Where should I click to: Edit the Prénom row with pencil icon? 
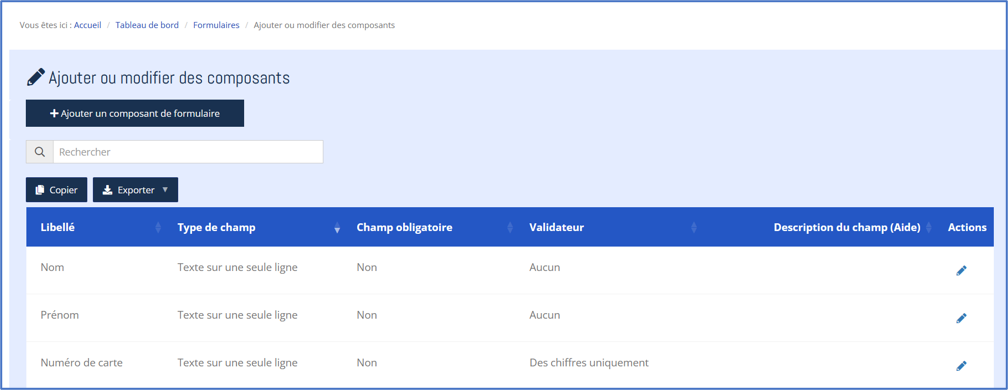[961, 318]
